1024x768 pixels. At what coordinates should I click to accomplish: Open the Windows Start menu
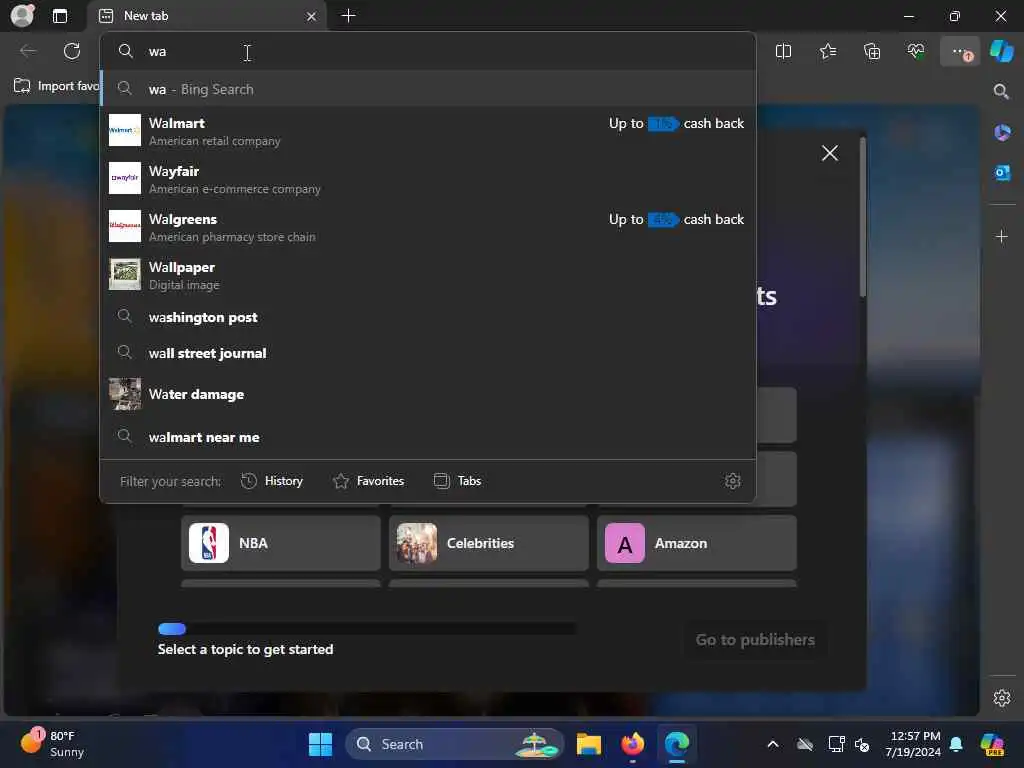point(320,744)
